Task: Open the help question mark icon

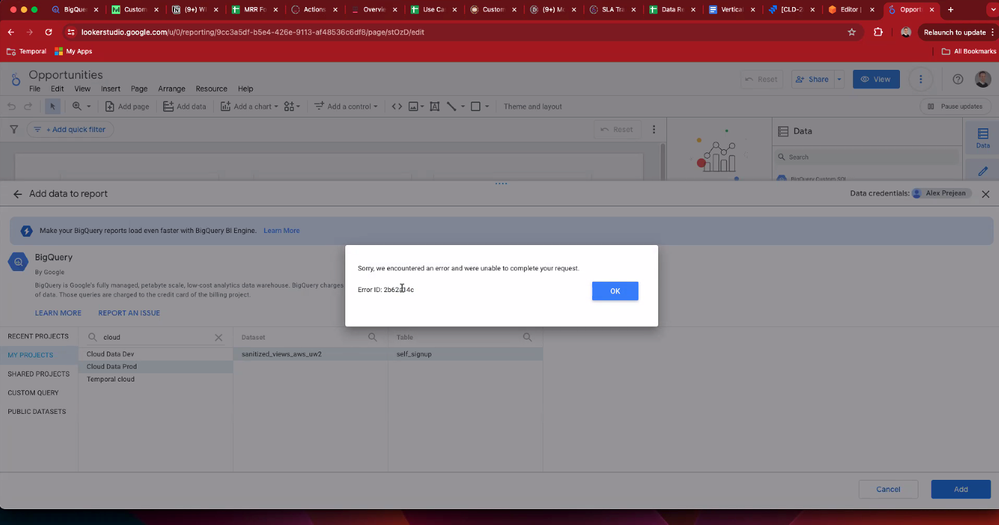Action: click(958, 79)
